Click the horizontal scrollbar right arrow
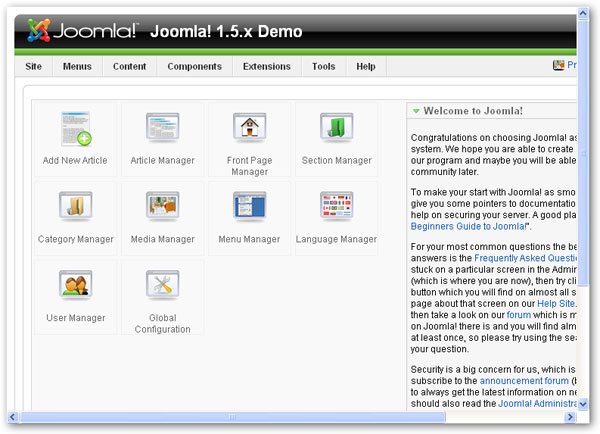The image size is (600, 434). pyautogui.click(x=570, y=417)
